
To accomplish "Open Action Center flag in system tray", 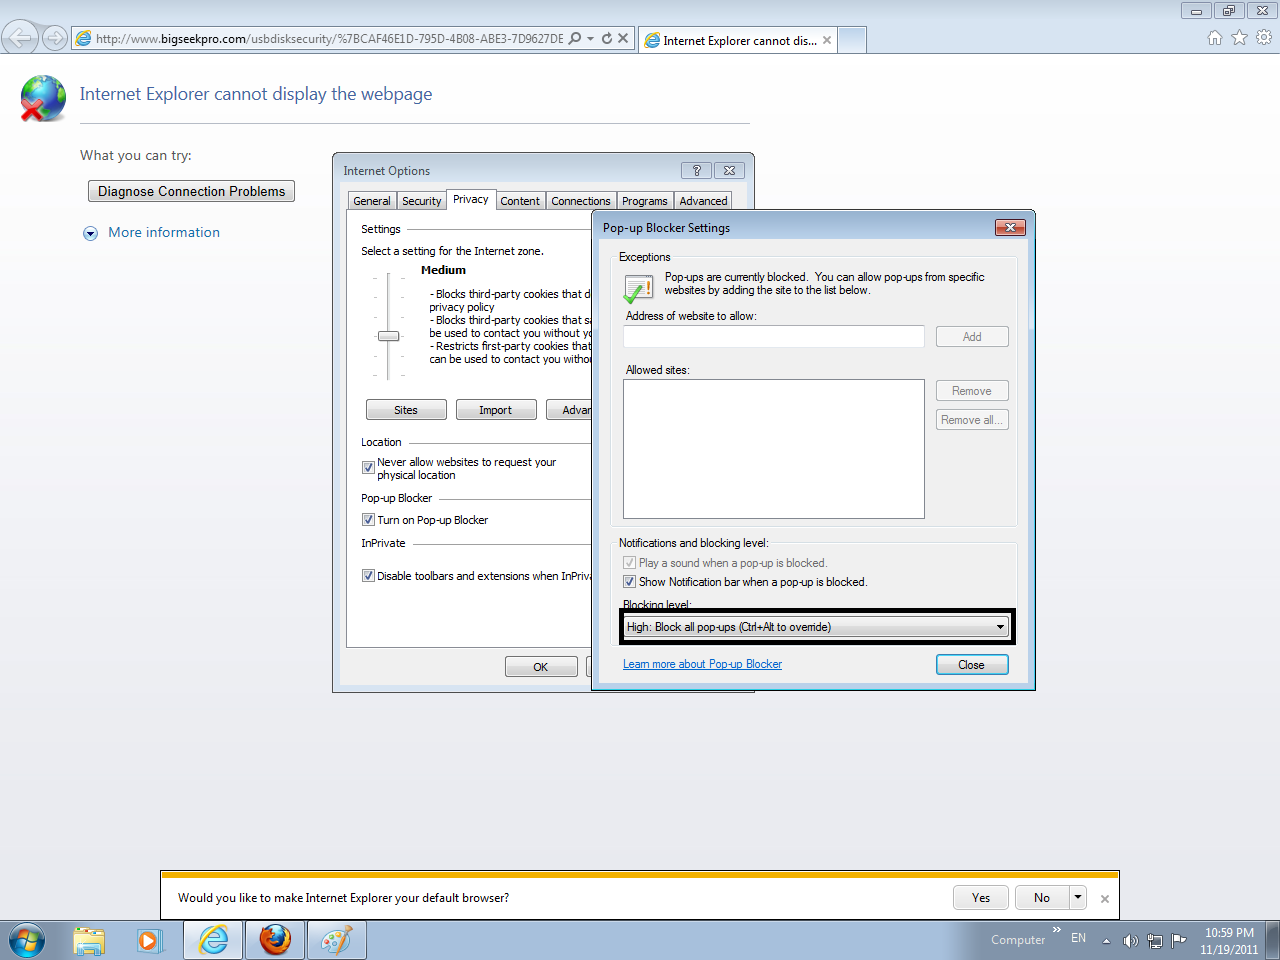I will coord(1179,940).
